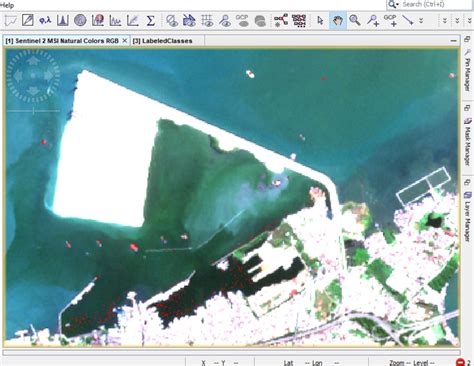Select the Panning hand tool
Viewport: 474px width, 366px height.
(x=338, y=21)
